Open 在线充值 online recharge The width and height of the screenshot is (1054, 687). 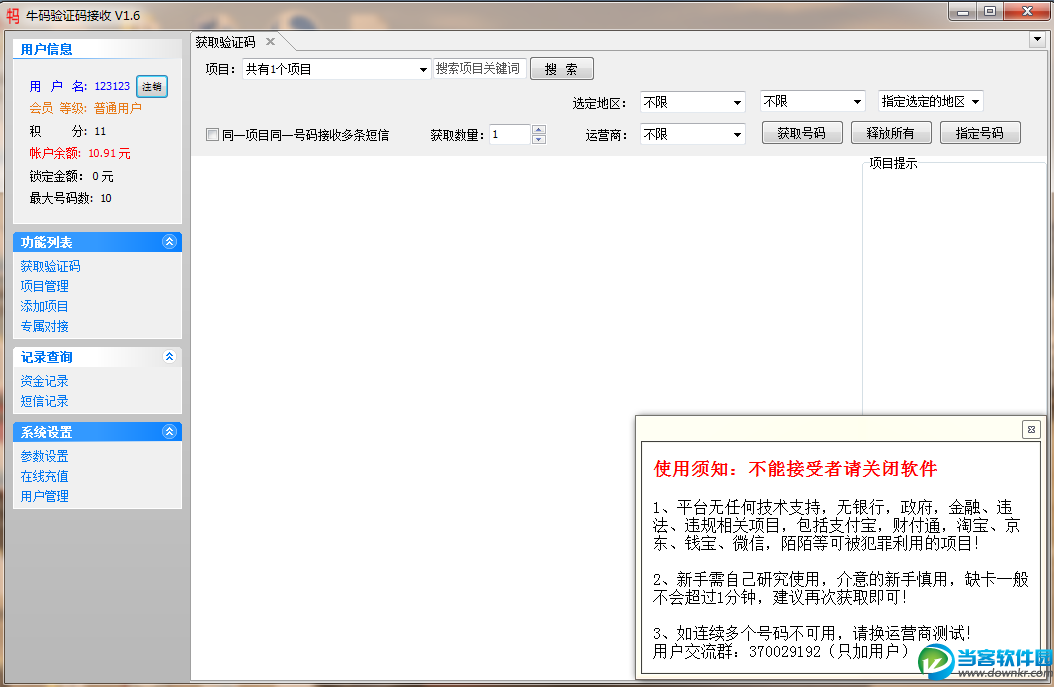[43, 475]
